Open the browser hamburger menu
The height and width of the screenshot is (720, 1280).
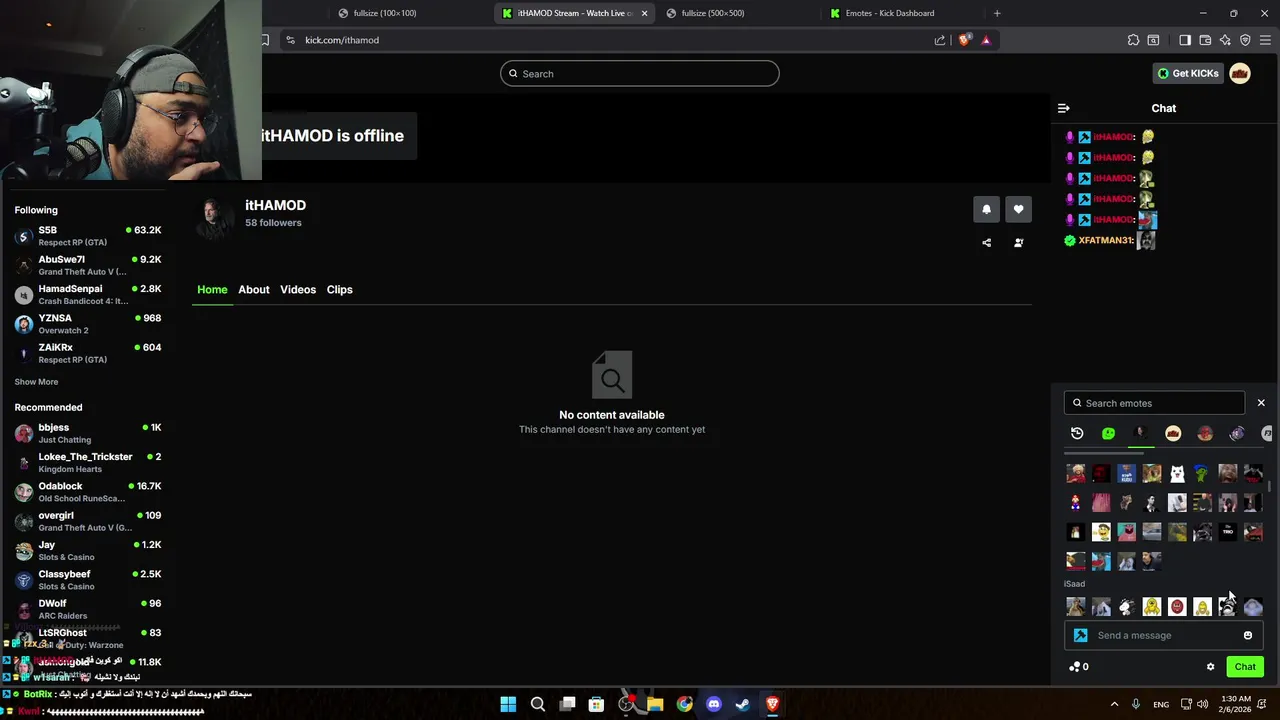(1265, 40)
